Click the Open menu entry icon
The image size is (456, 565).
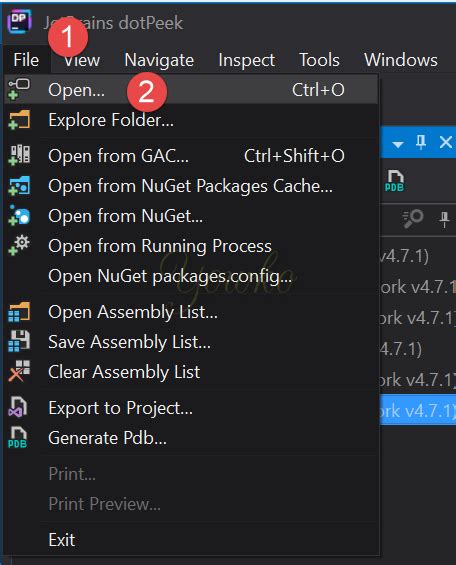19,89
